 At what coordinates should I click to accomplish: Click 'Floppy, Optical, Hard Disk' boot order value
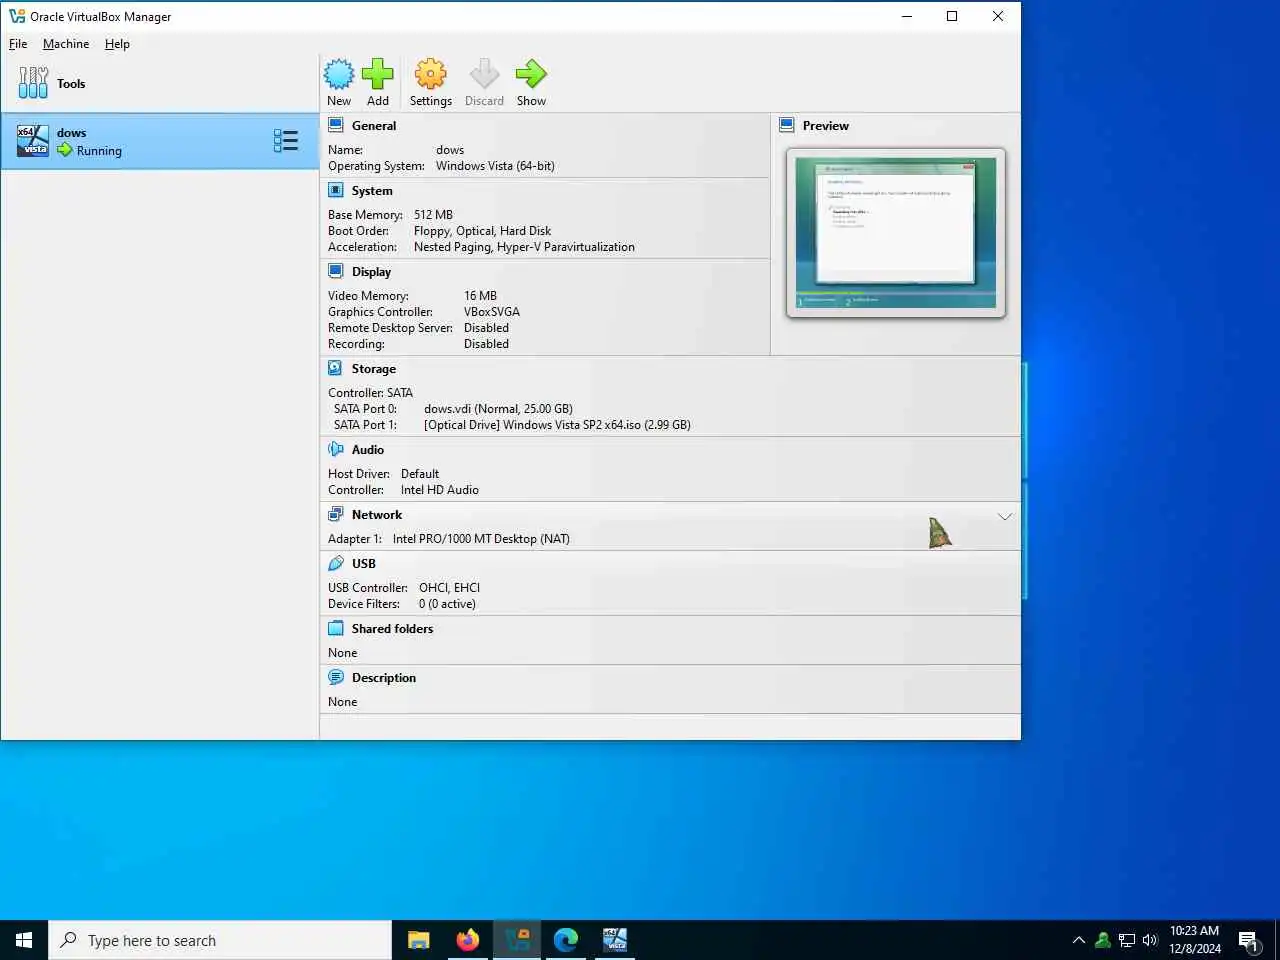482,231
